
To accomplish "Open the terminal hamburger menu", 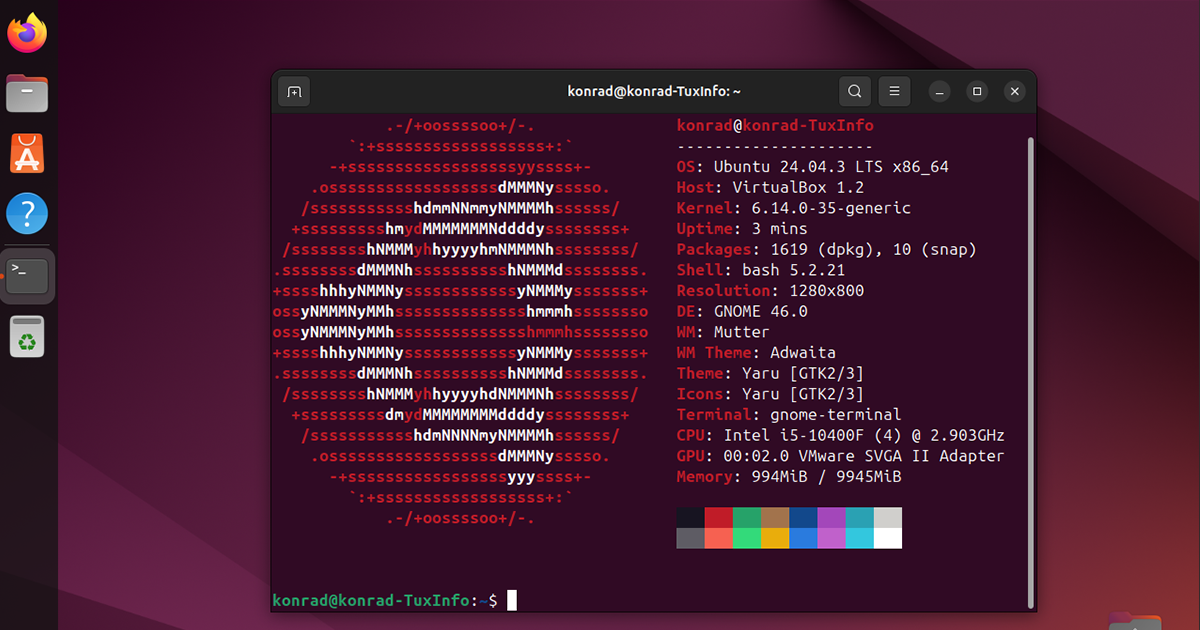I will (894, 92).
